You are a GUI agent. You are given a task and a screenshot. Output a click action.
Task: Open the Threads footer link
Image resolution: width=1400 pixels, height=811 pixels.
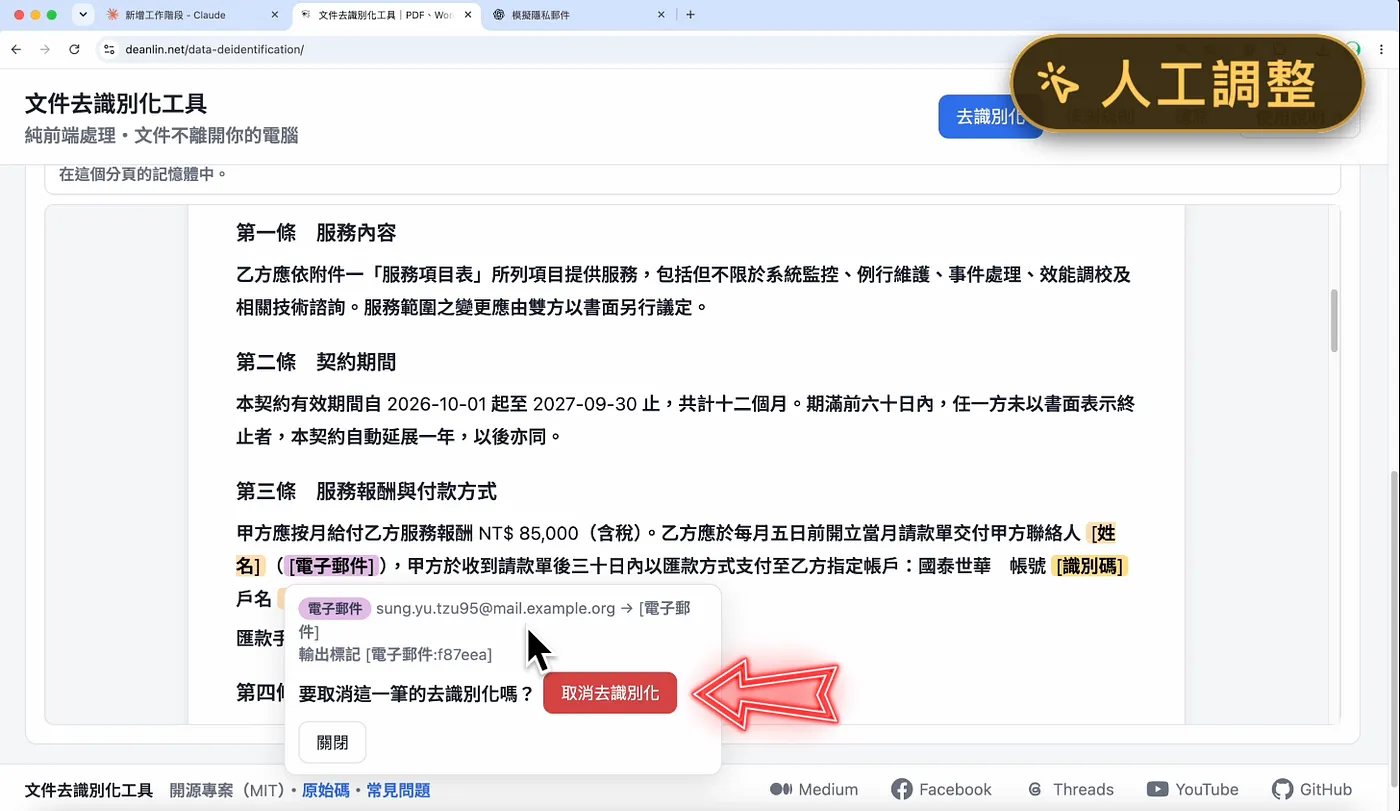pyautogui.click(x=1070, y=790)
